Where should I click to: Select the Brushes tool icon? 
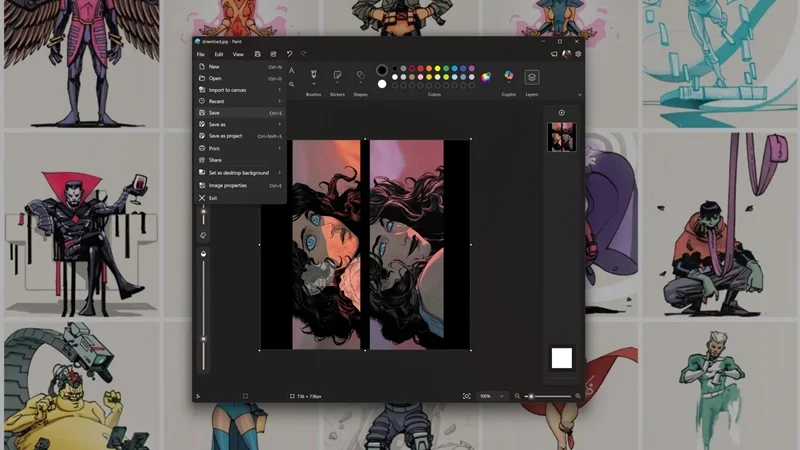pos(313,75)
